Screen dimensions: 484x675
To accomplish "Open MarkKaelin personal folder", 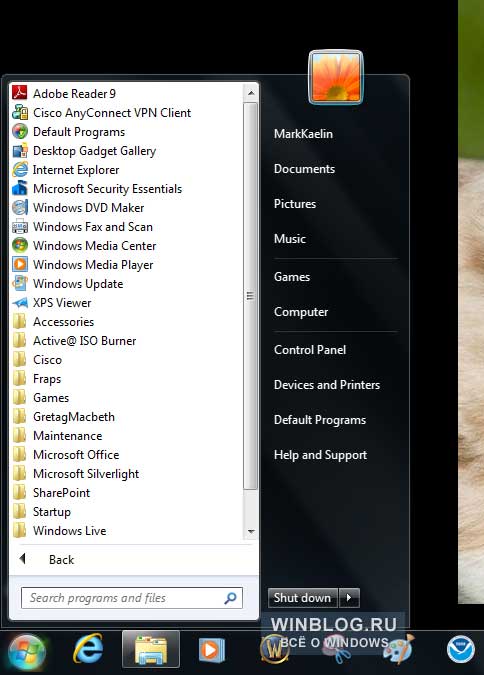I will click(303, 134).
